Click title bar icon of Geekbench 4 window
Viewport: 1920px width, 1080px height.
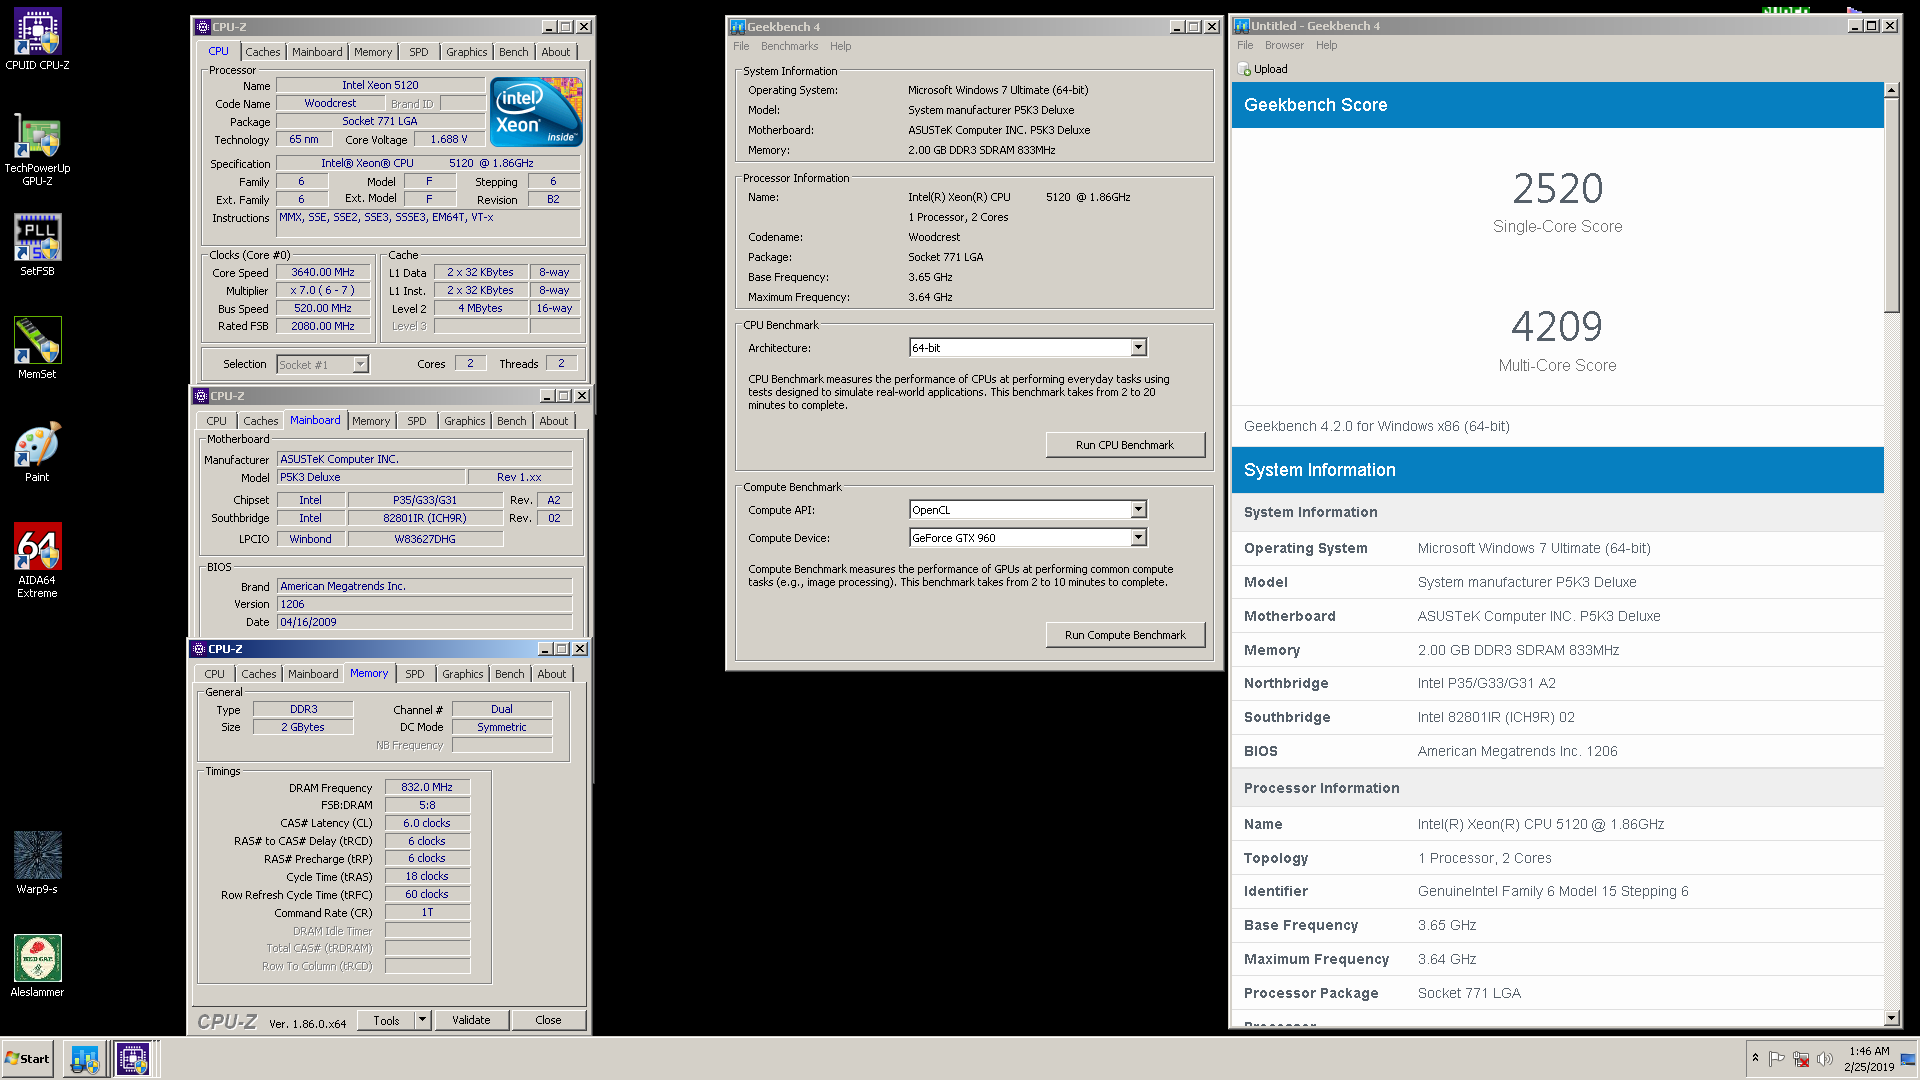(x=738, y=27)
